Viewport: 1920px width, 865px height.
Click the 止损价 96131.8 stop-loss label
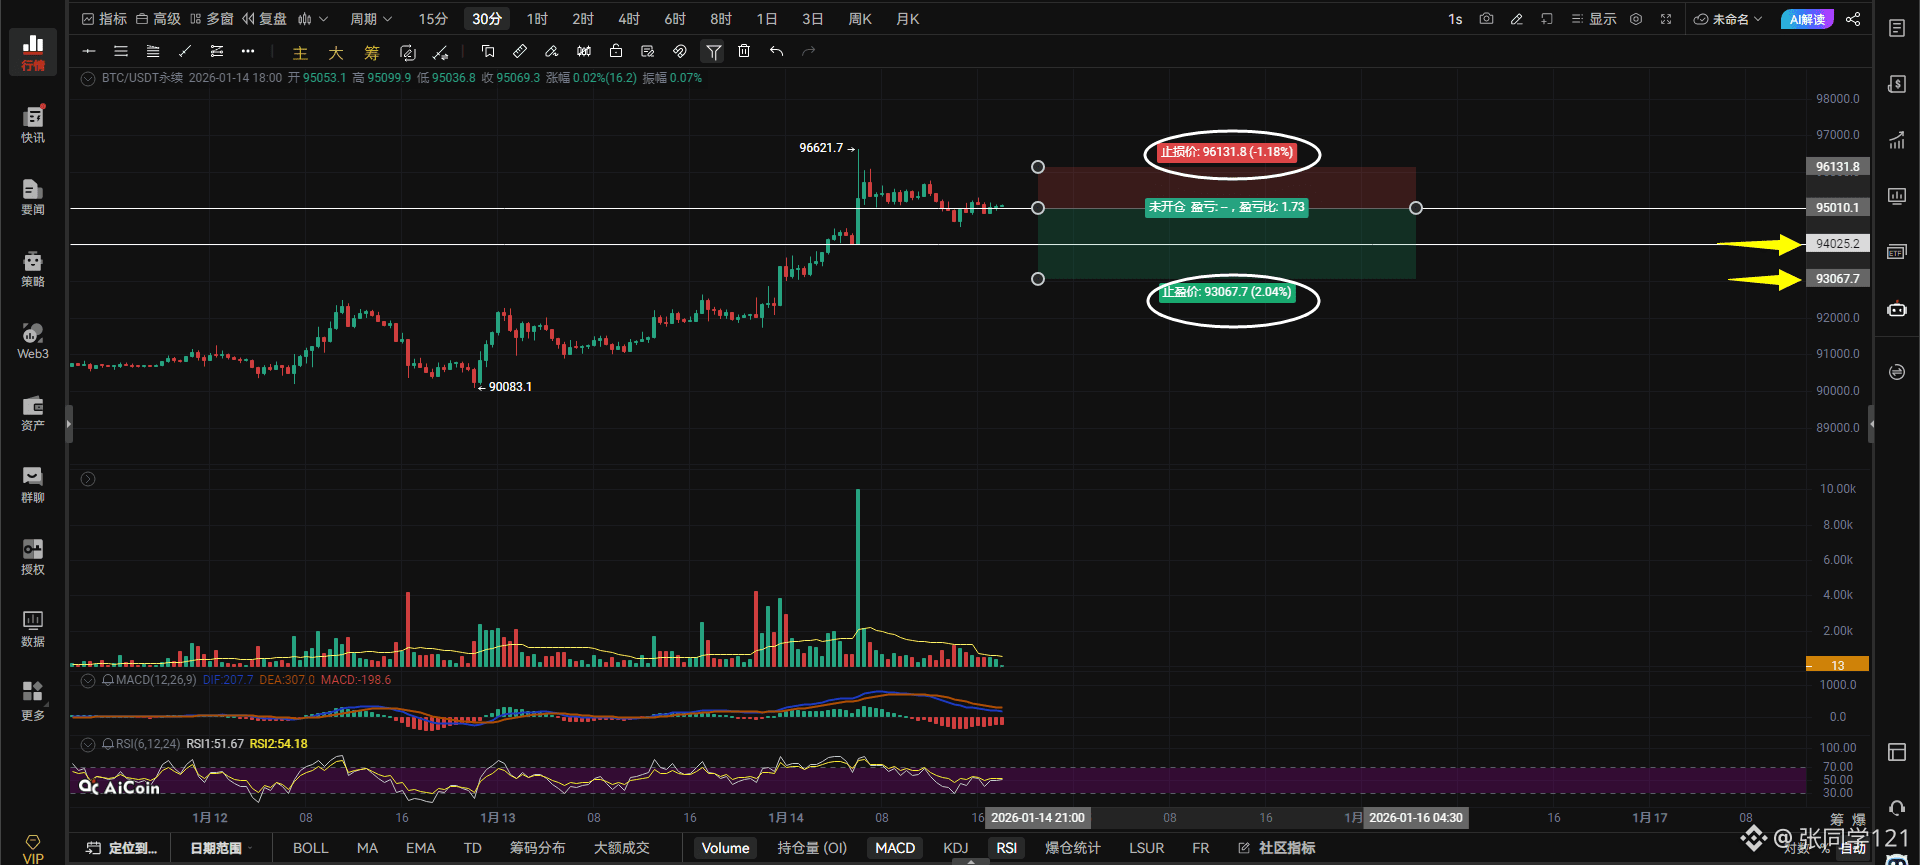point(1226,152)
